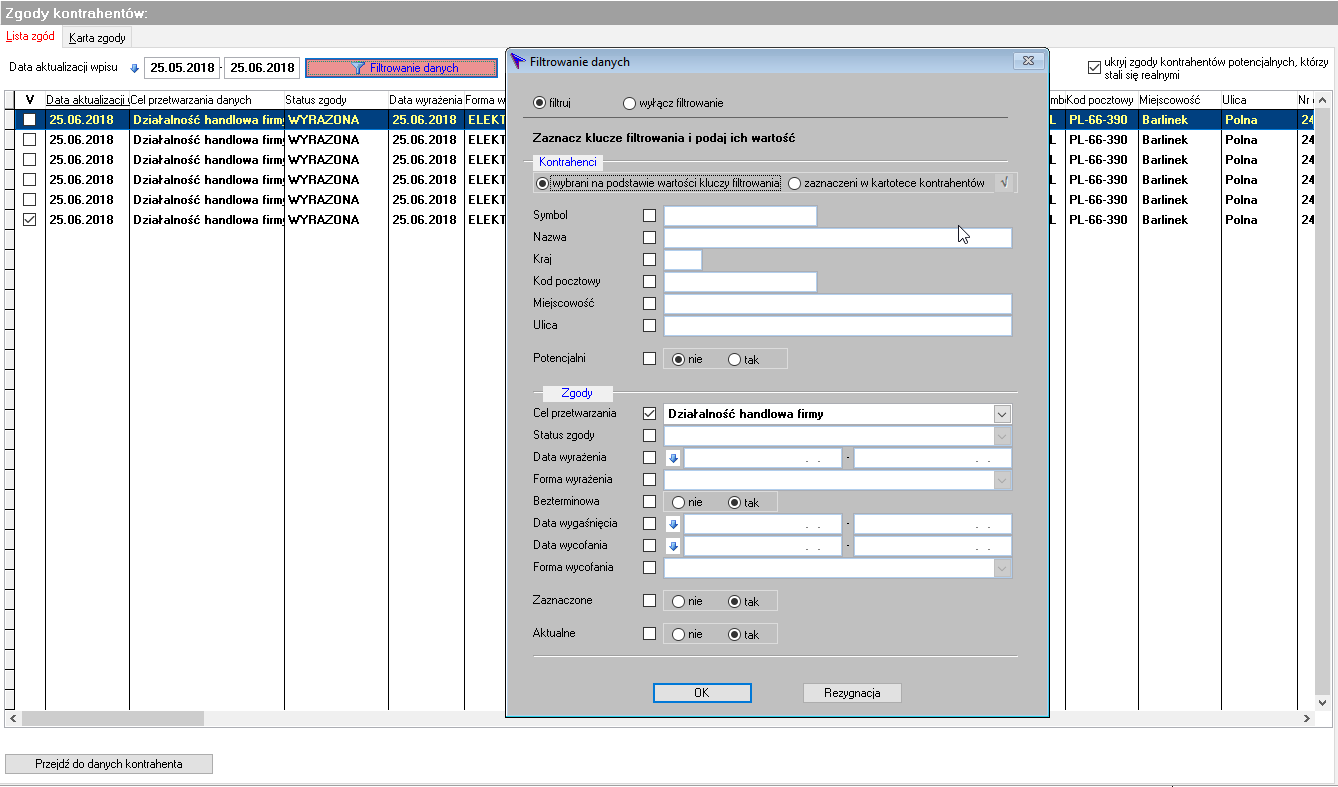Screen dimensions: 1338x787
Task: Click the checkmark icon beside kartotece kontrahentów
Action: click(1004, 183)
